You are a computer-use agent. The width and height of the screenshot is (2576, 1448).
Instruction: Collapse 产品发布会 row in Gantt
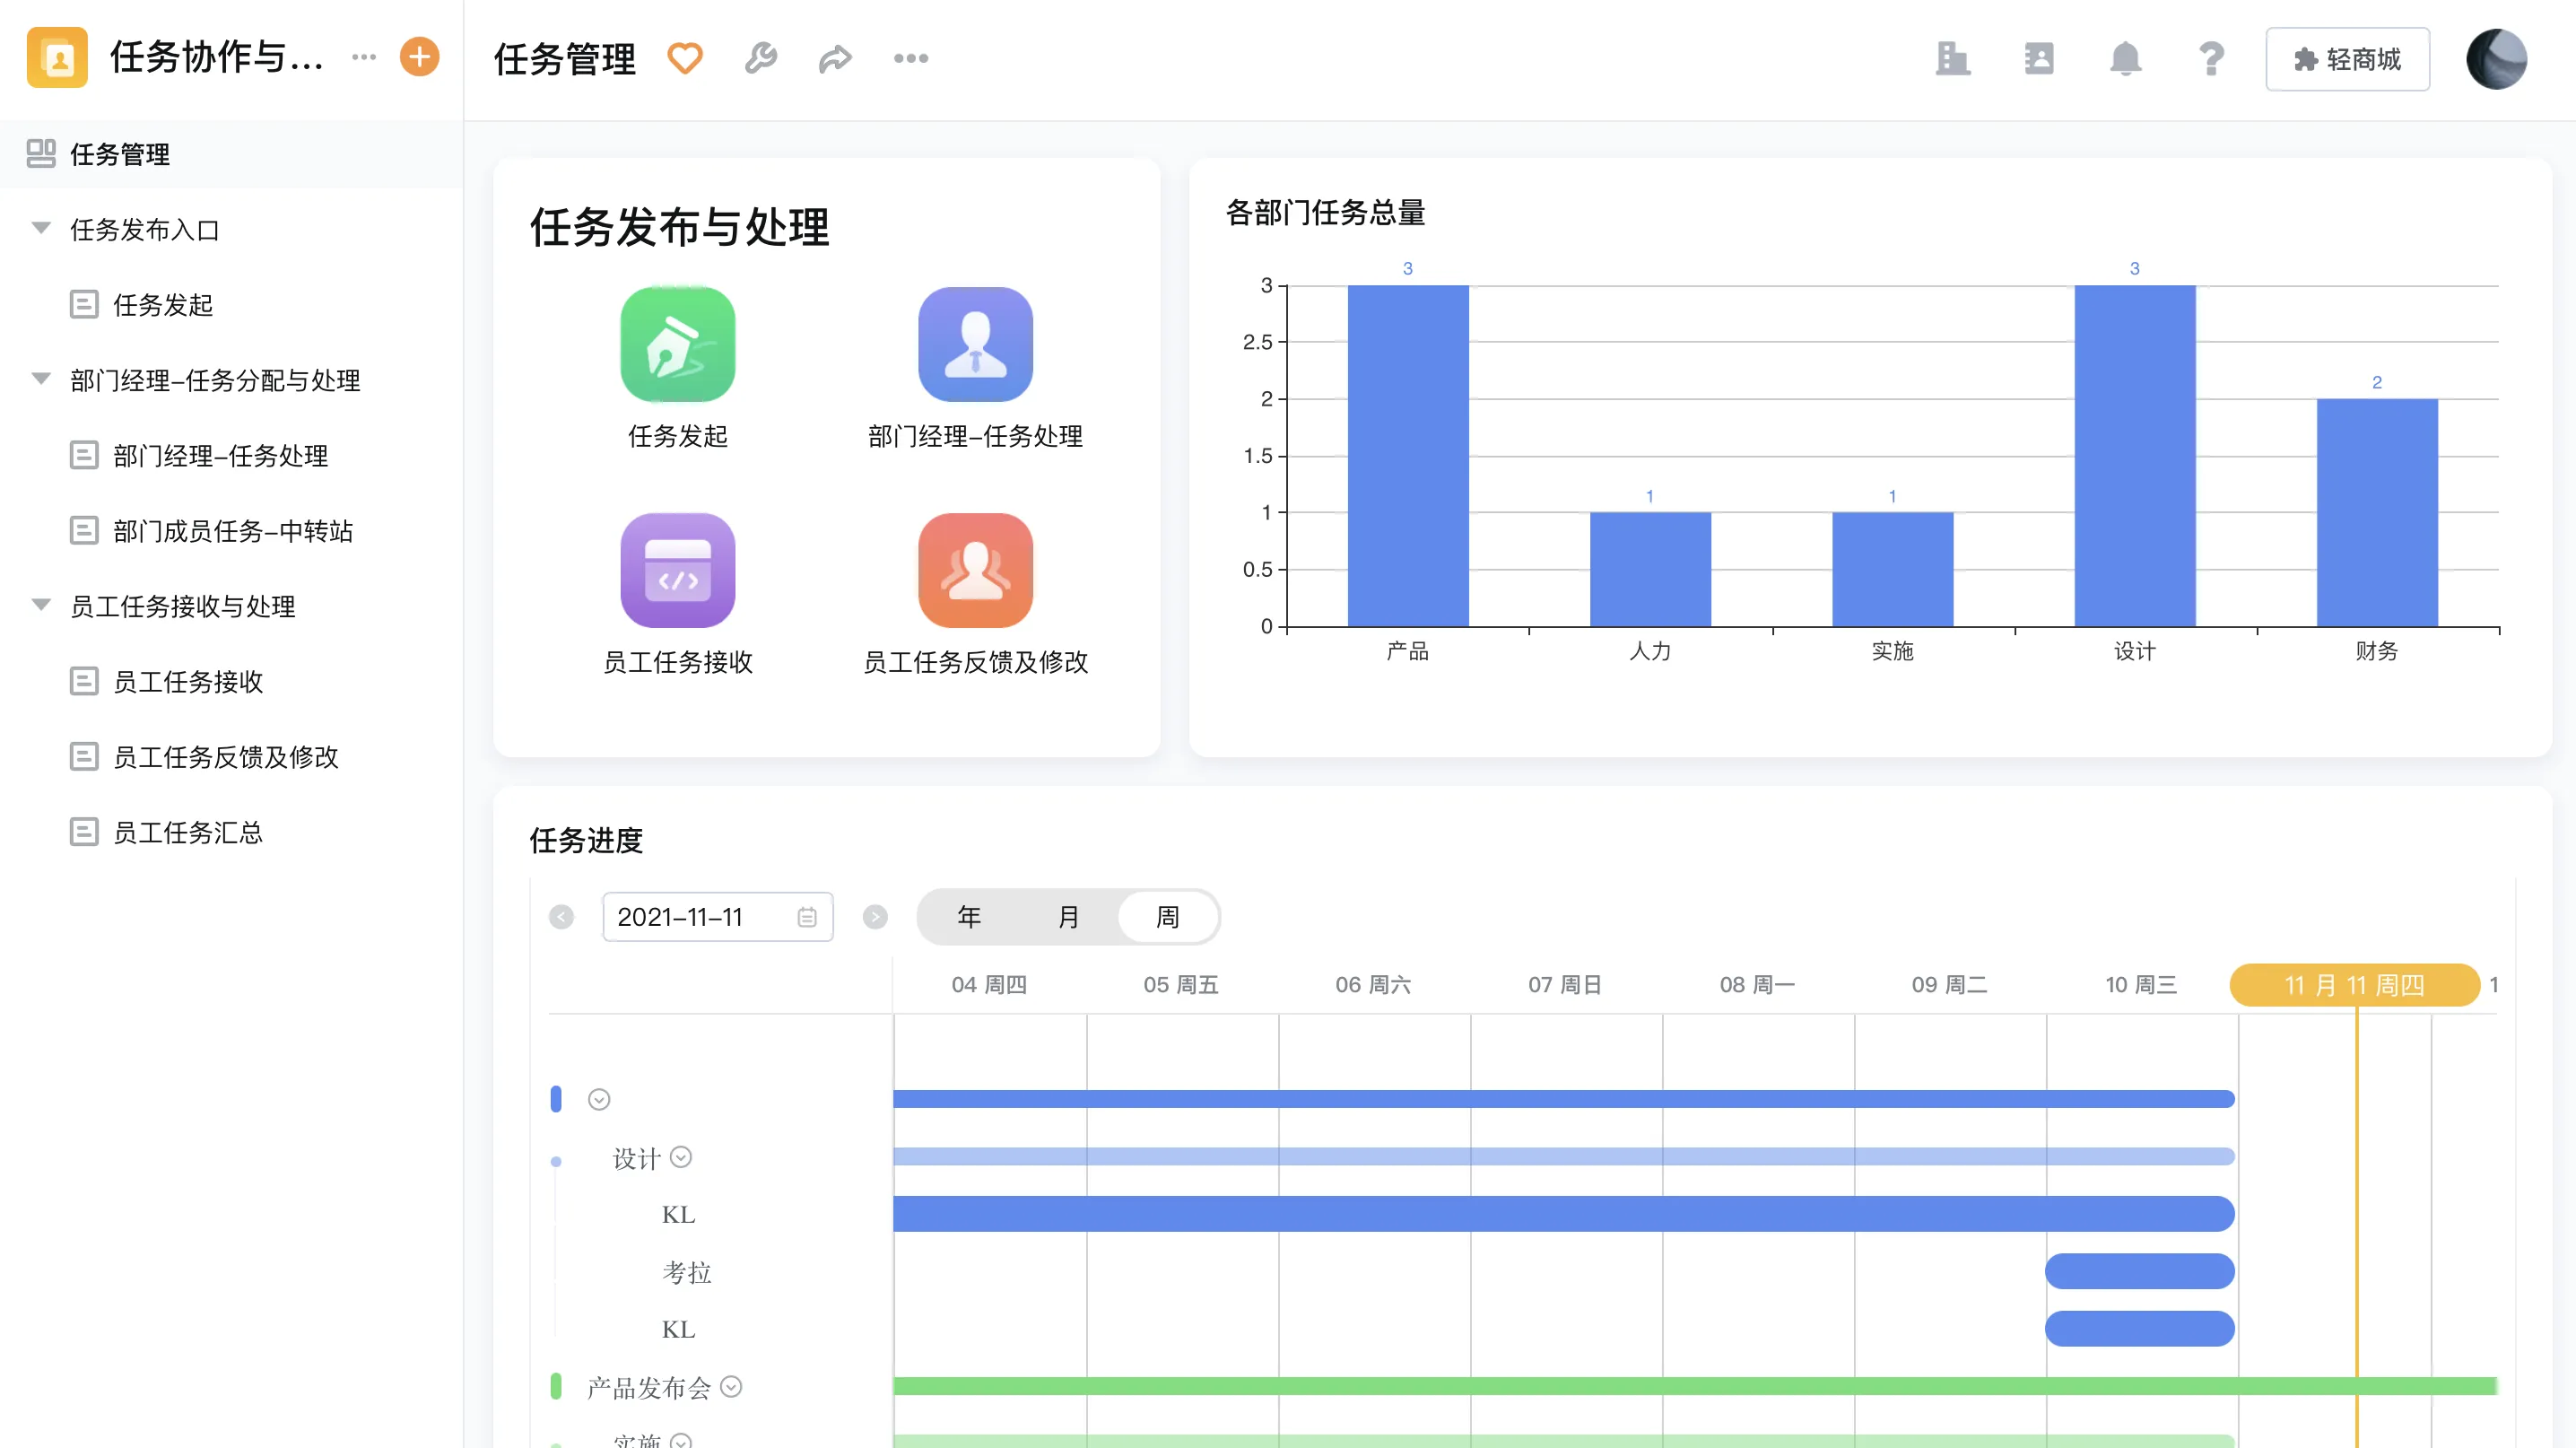click(x=731, y=1386)
